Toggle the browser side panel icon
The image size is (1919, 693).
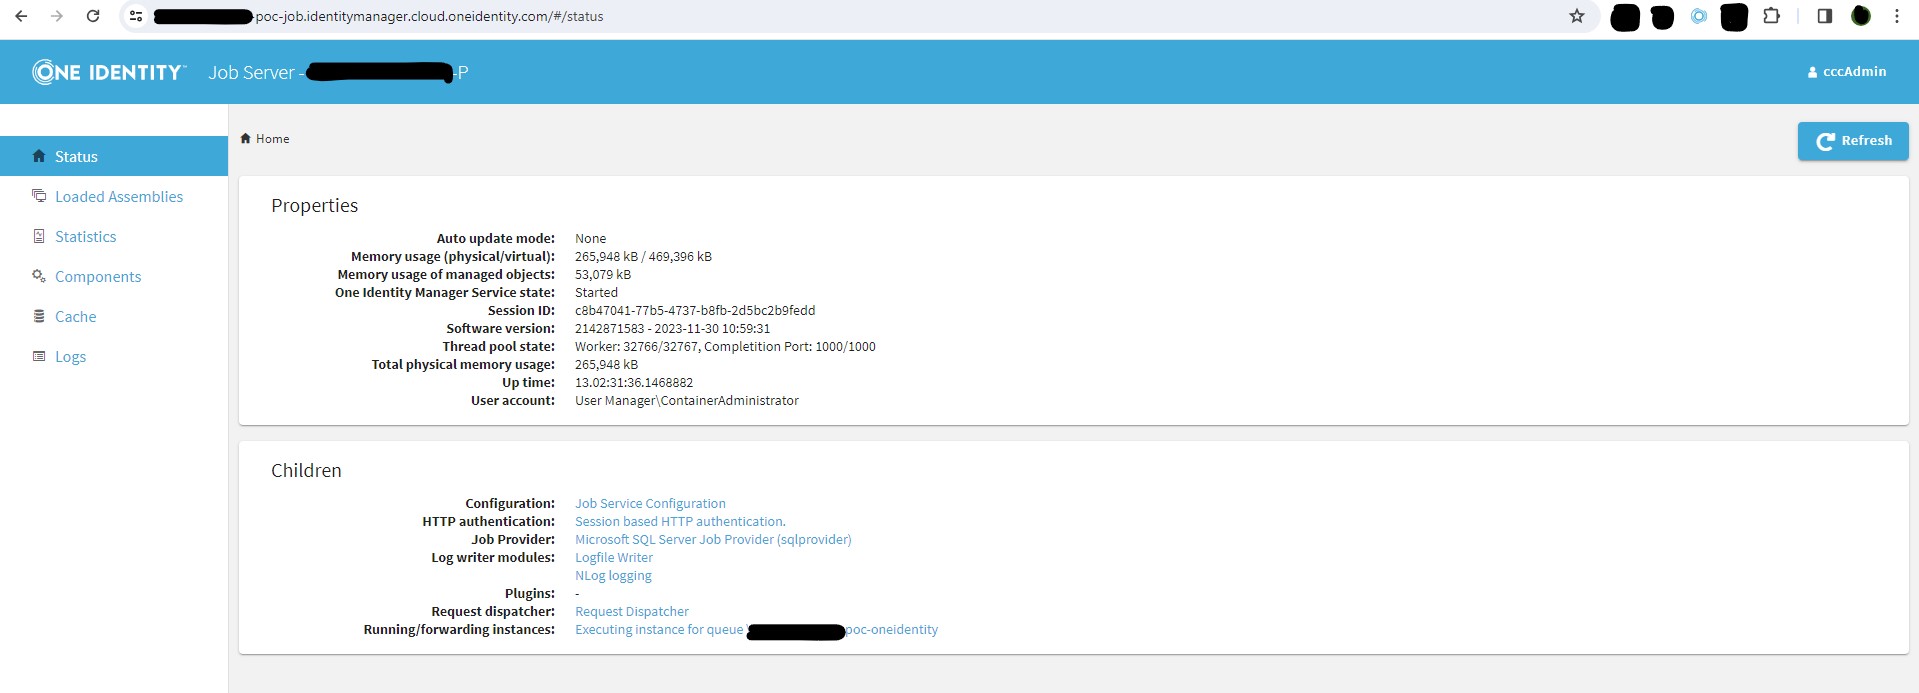pyautogui.click(x=1825, y=16)
